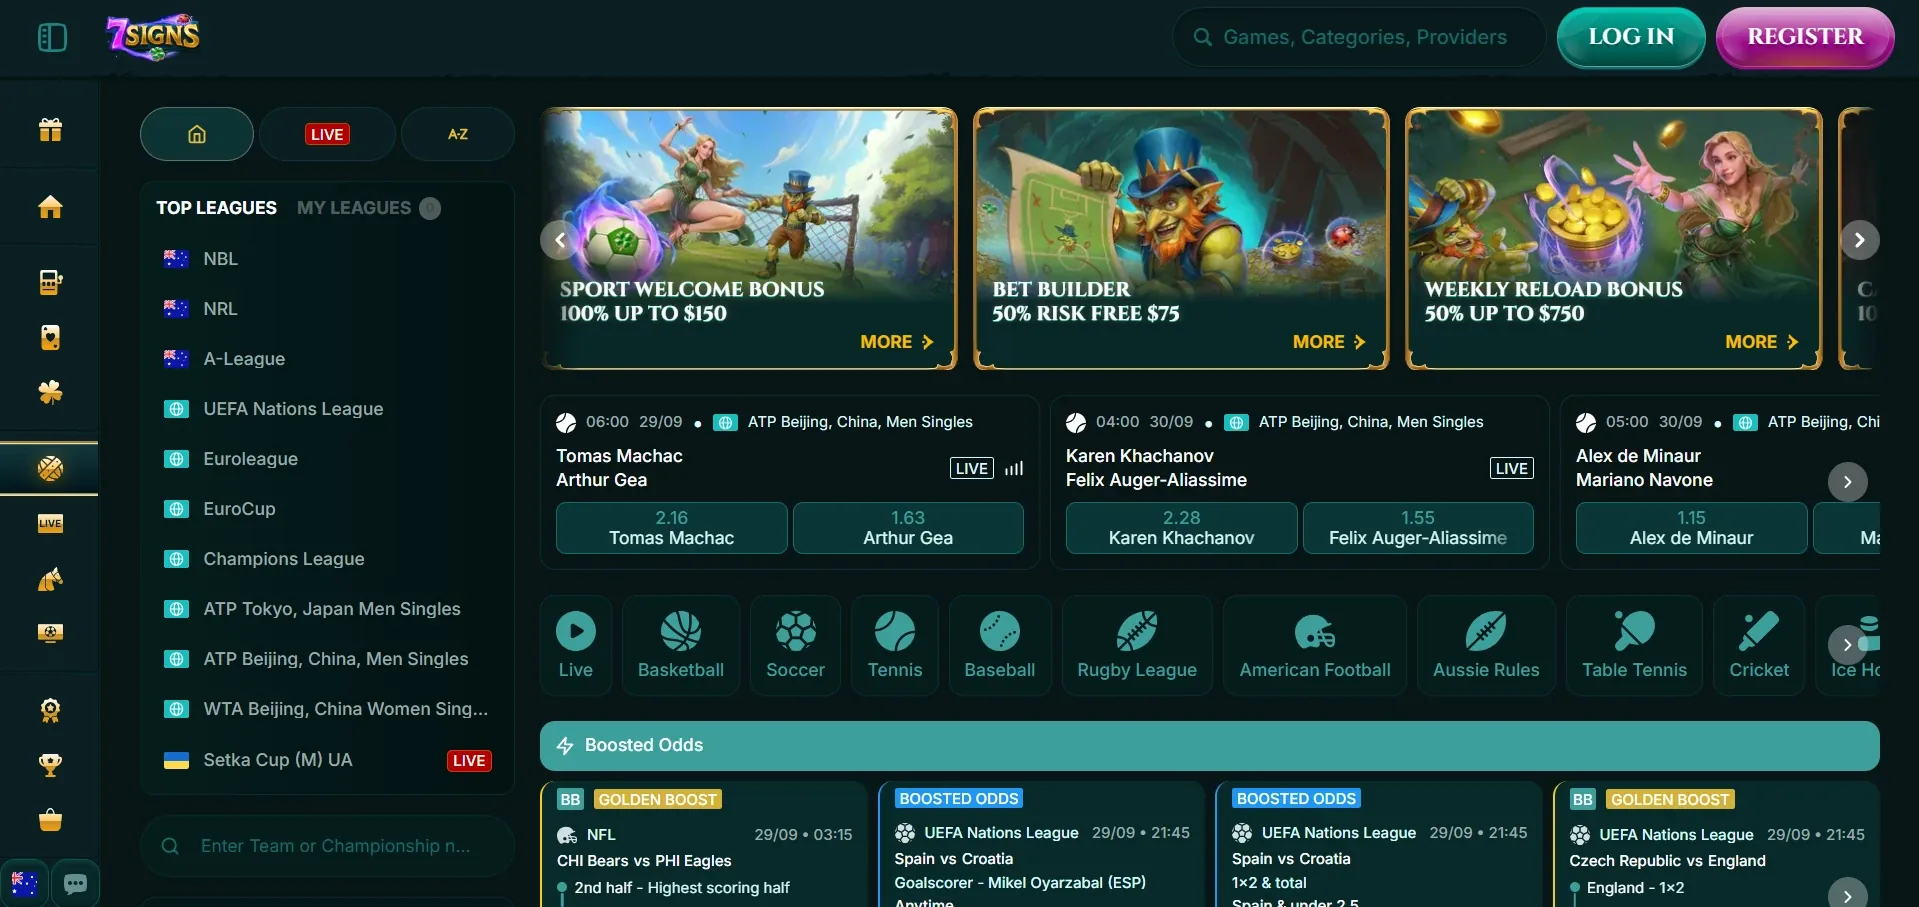Image resolution: width=1919 pixels, height=907 pixels.
Task: Select the Live play icon category
Action: (x=575, y=645)
